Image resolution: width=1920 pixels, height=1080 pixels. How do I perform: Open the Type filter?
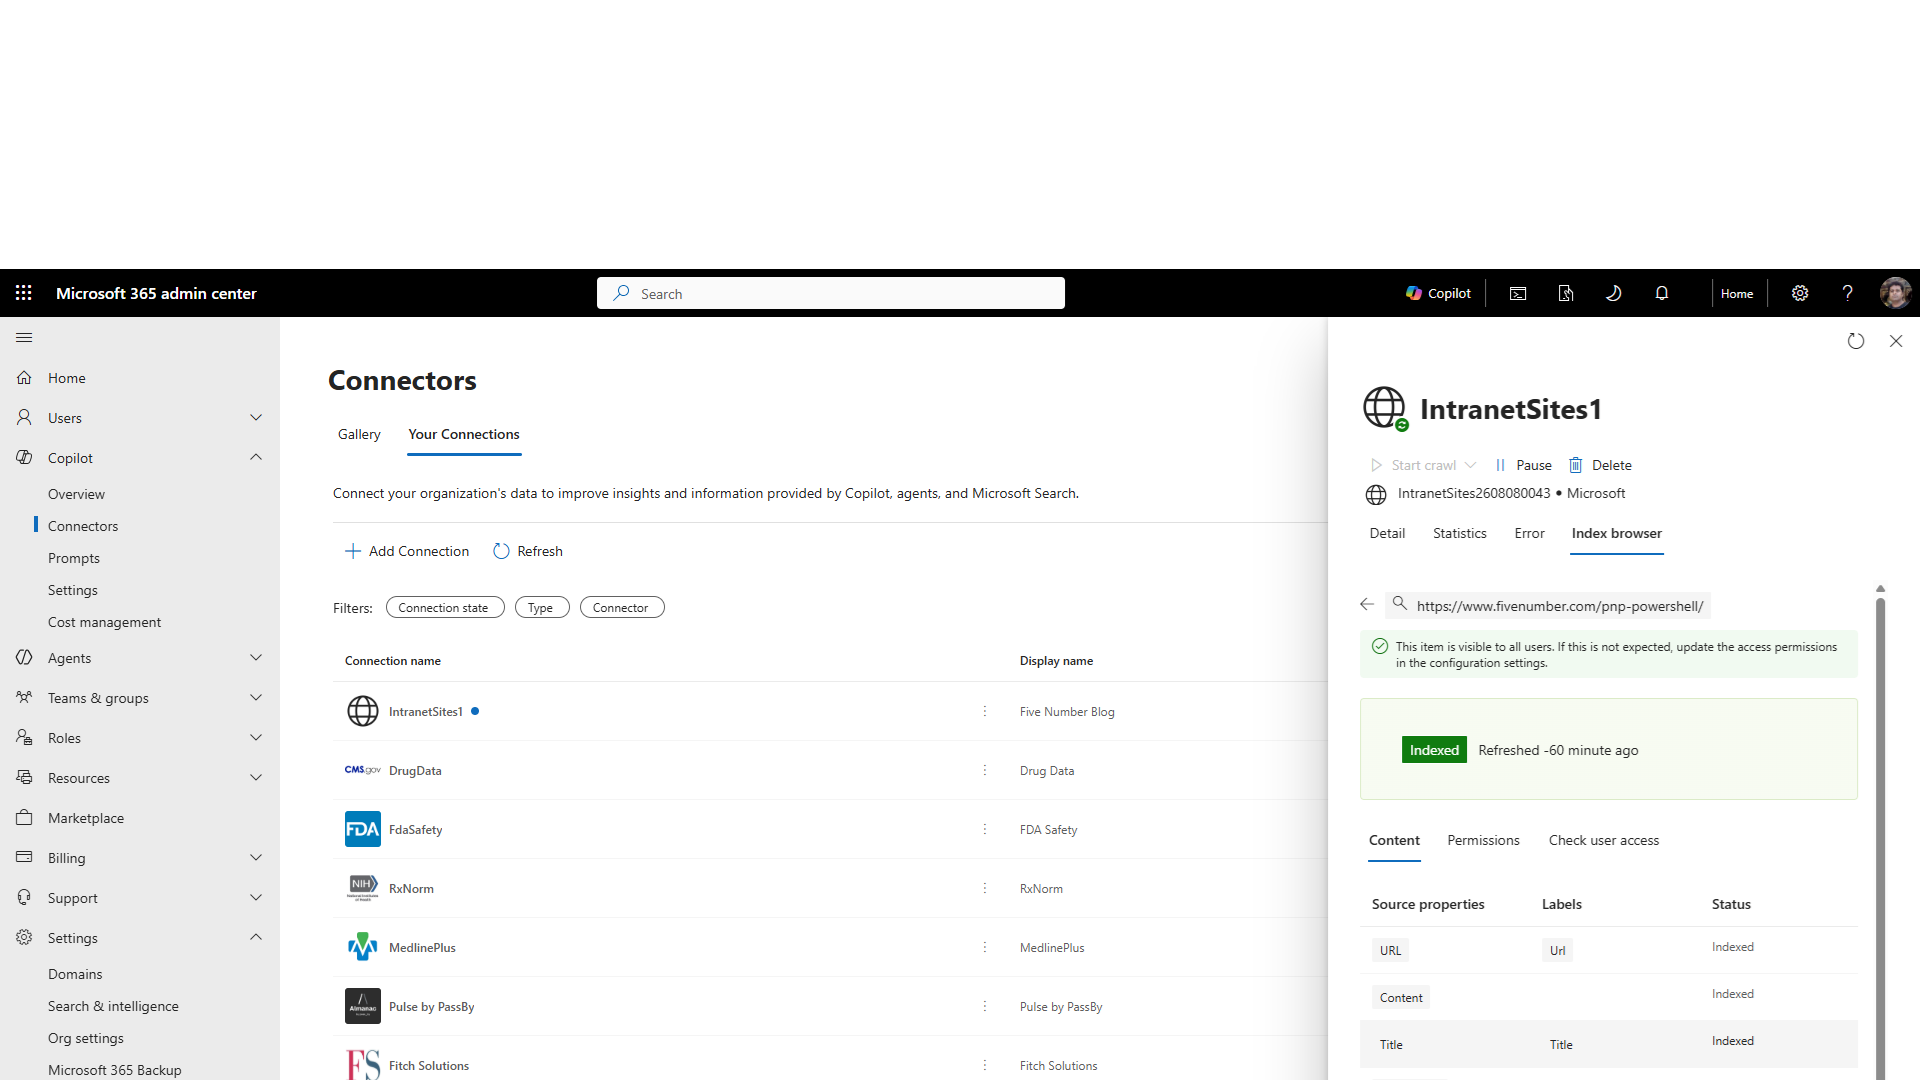[542, 607]
